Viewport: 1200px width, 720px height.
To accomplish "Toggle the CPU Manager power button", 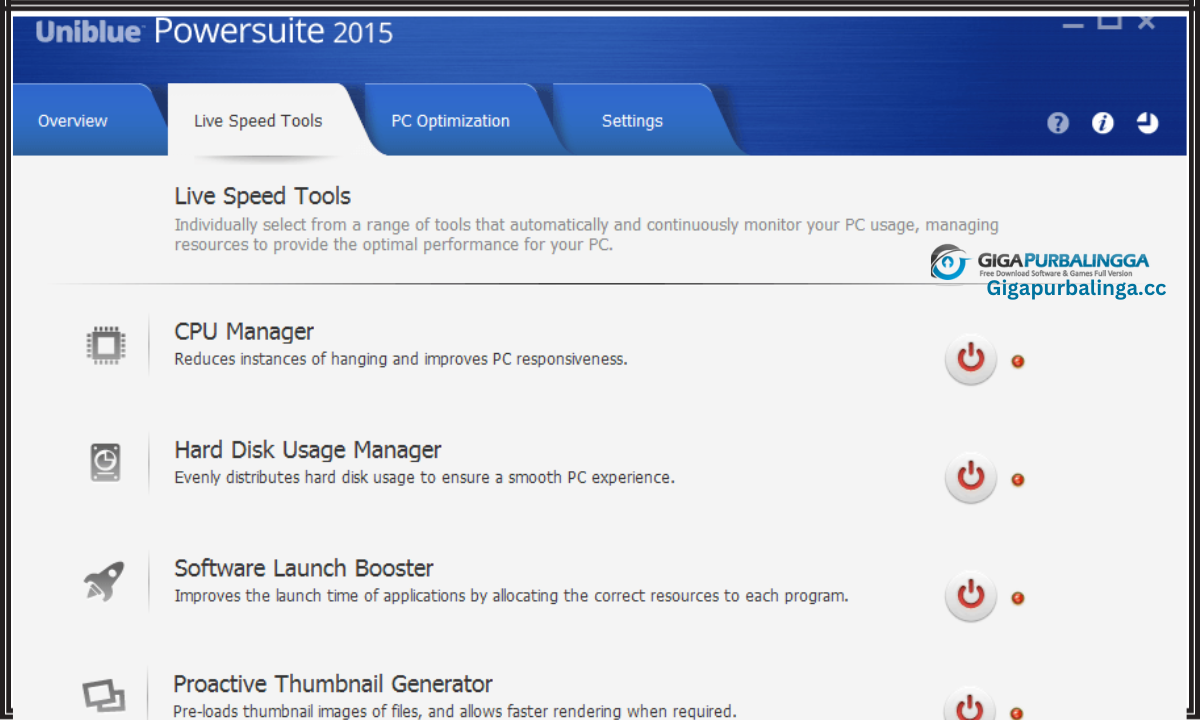I will pyautogui.click(x=971, y=359).
